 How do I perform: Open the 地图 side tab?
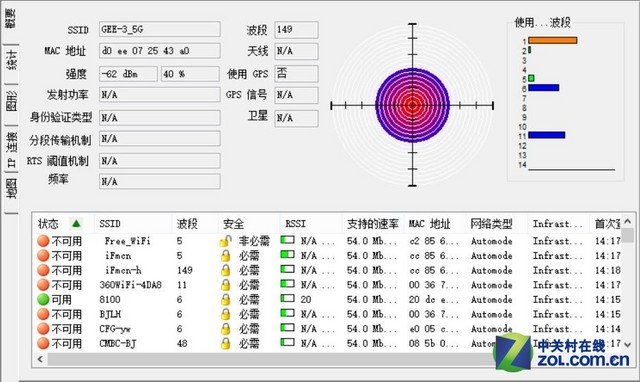tap(11, 189)
